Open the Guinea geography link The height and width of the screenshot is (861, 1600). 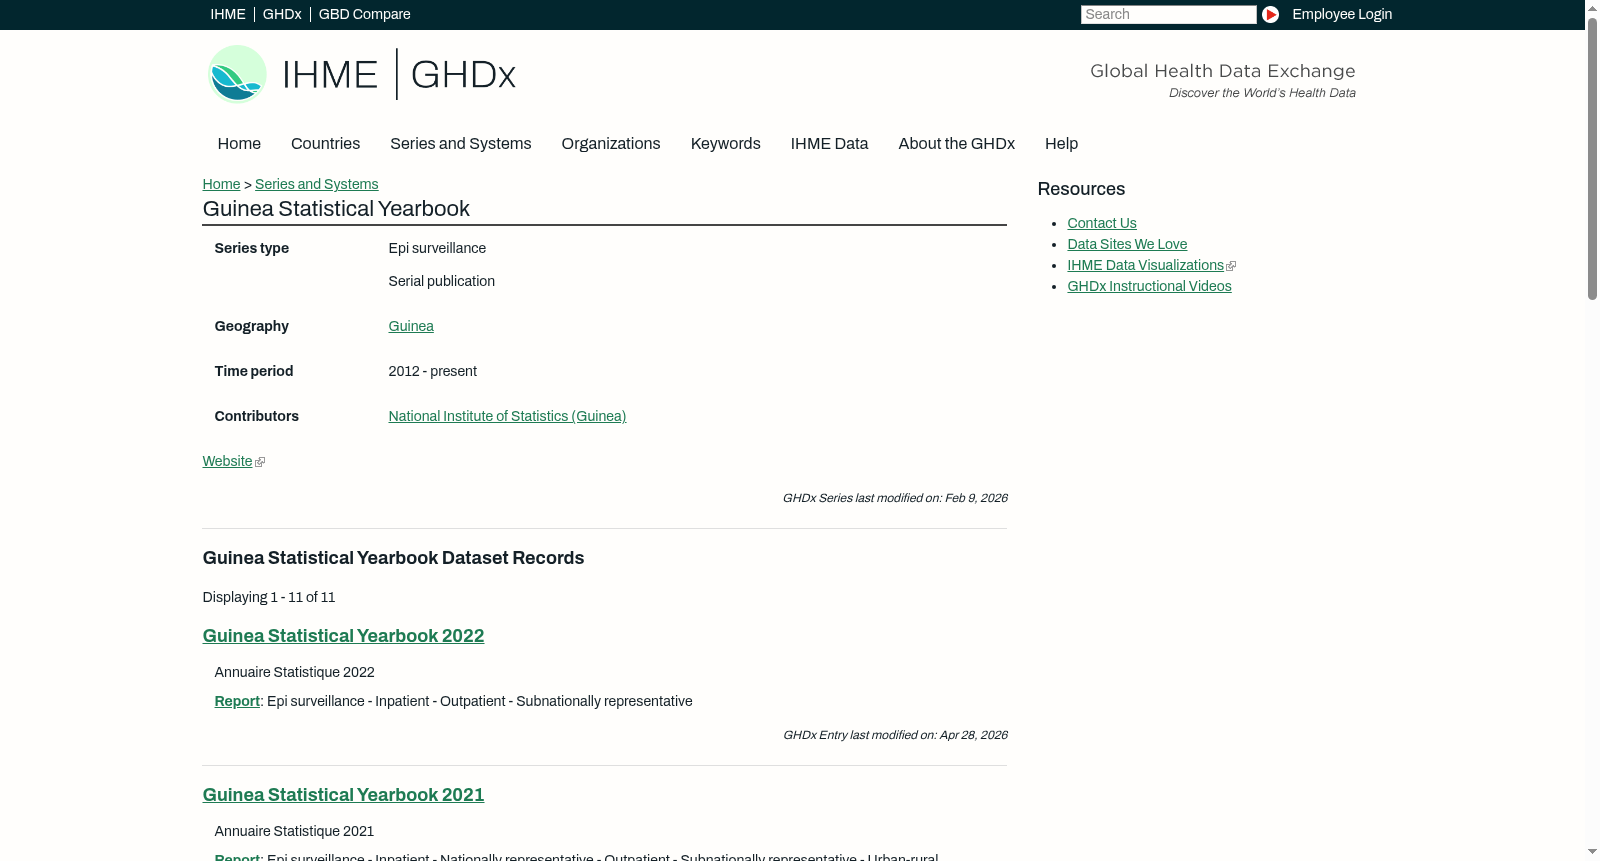click(x=411, y=326)
